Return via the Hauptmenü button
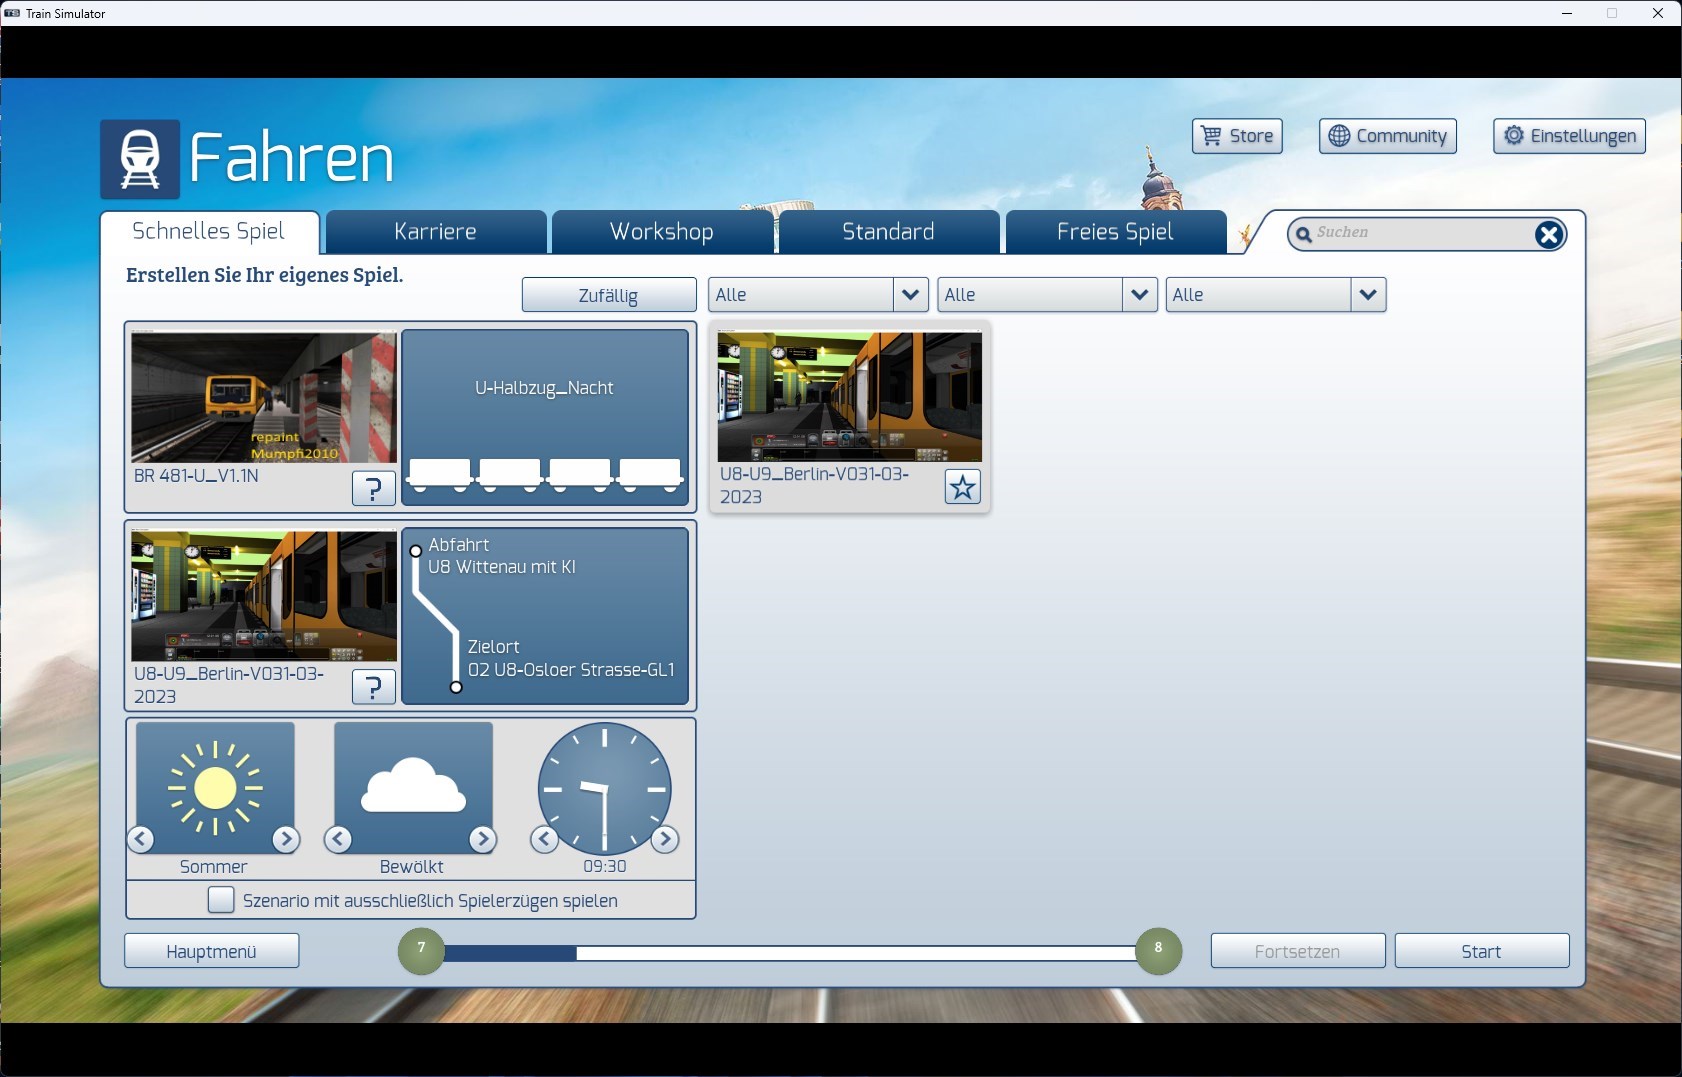Viewport: 1682px width, 1077px height. pos(212,951)
